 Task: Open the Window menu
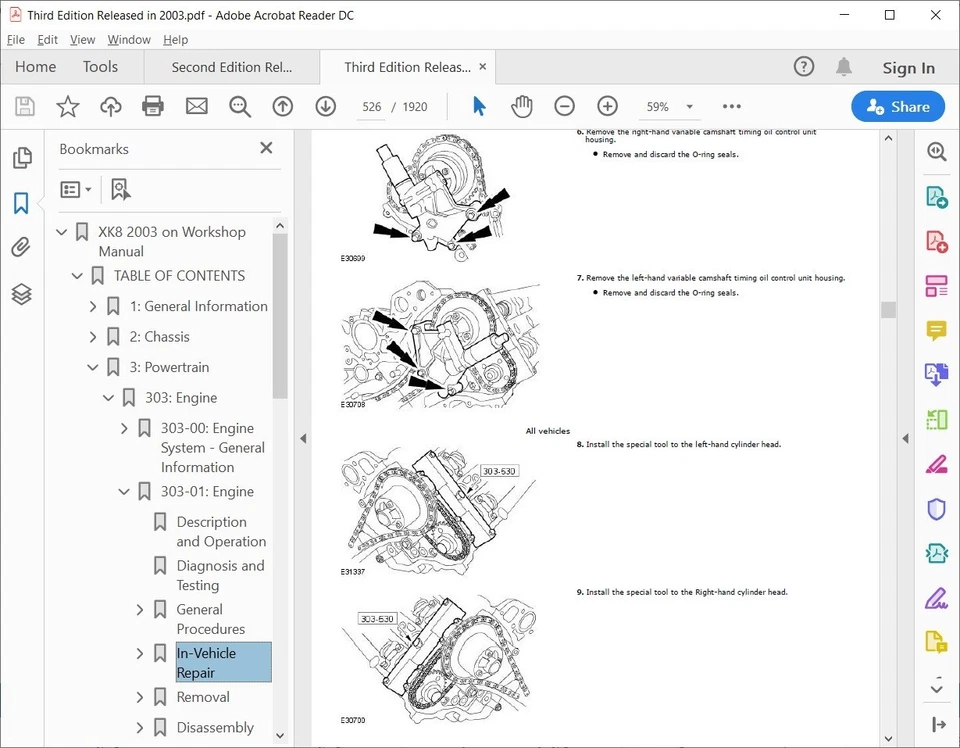(129, 40)
